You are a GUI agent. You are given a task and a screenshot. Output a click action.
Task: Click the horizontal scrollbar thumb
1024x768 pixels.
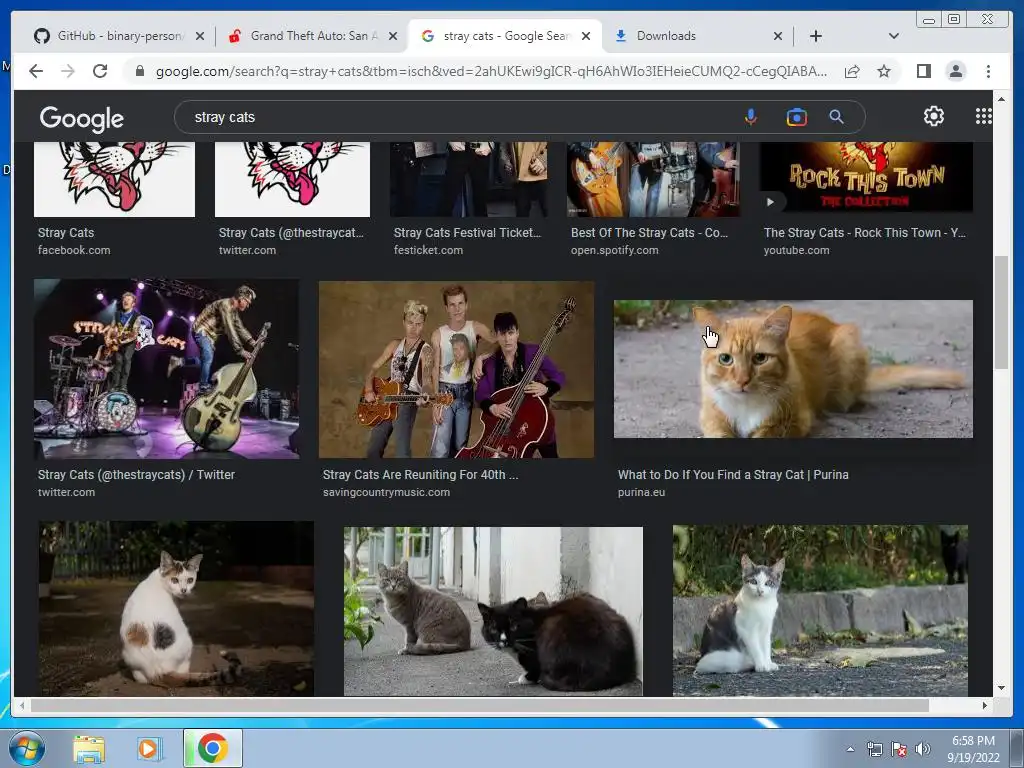479,705
